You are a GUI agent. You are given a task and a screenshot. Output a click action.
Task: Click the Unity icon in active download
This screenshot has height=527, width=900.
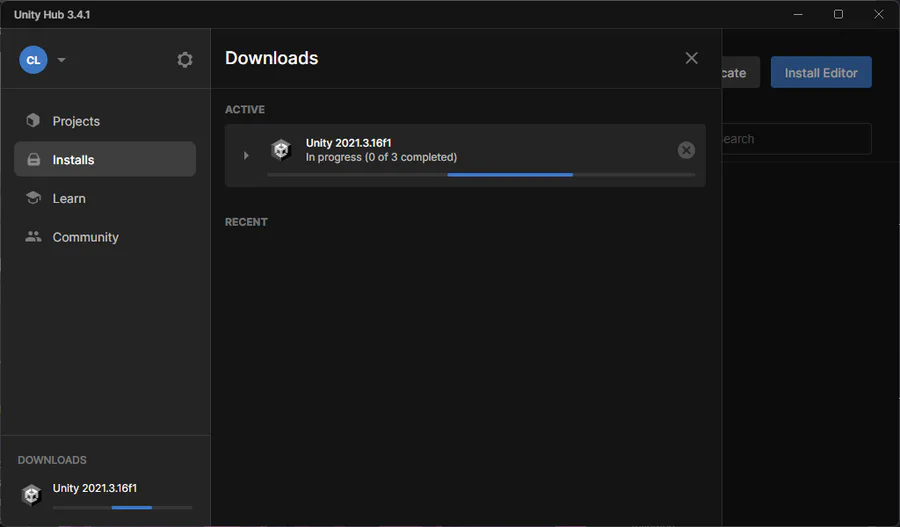point(281,150)
